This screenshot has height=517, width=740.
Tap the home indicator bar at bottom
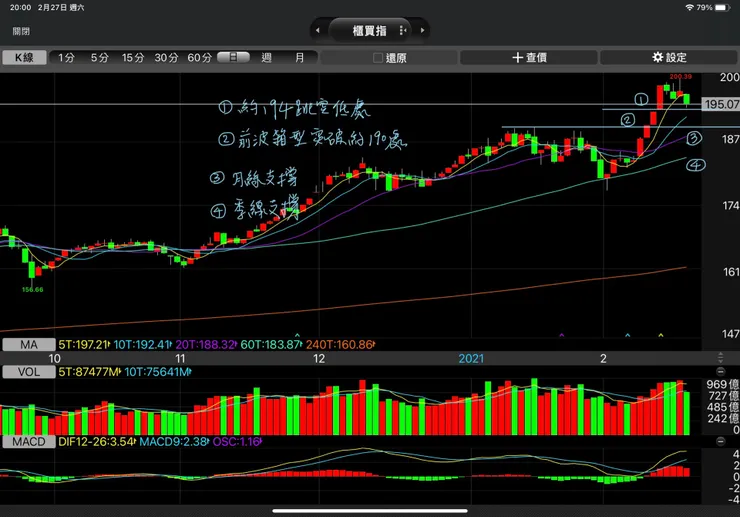370,510
